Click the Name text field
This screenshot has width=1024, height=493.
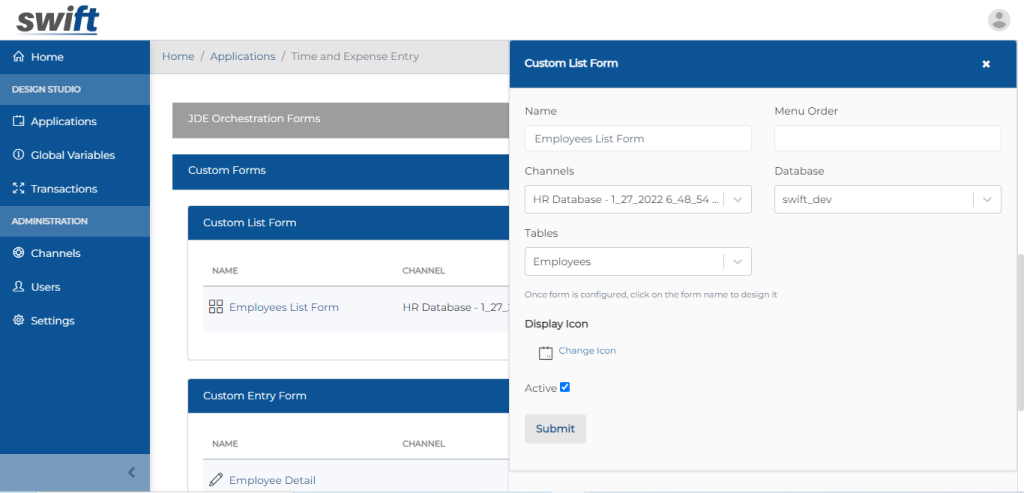[x=637, y=138]
